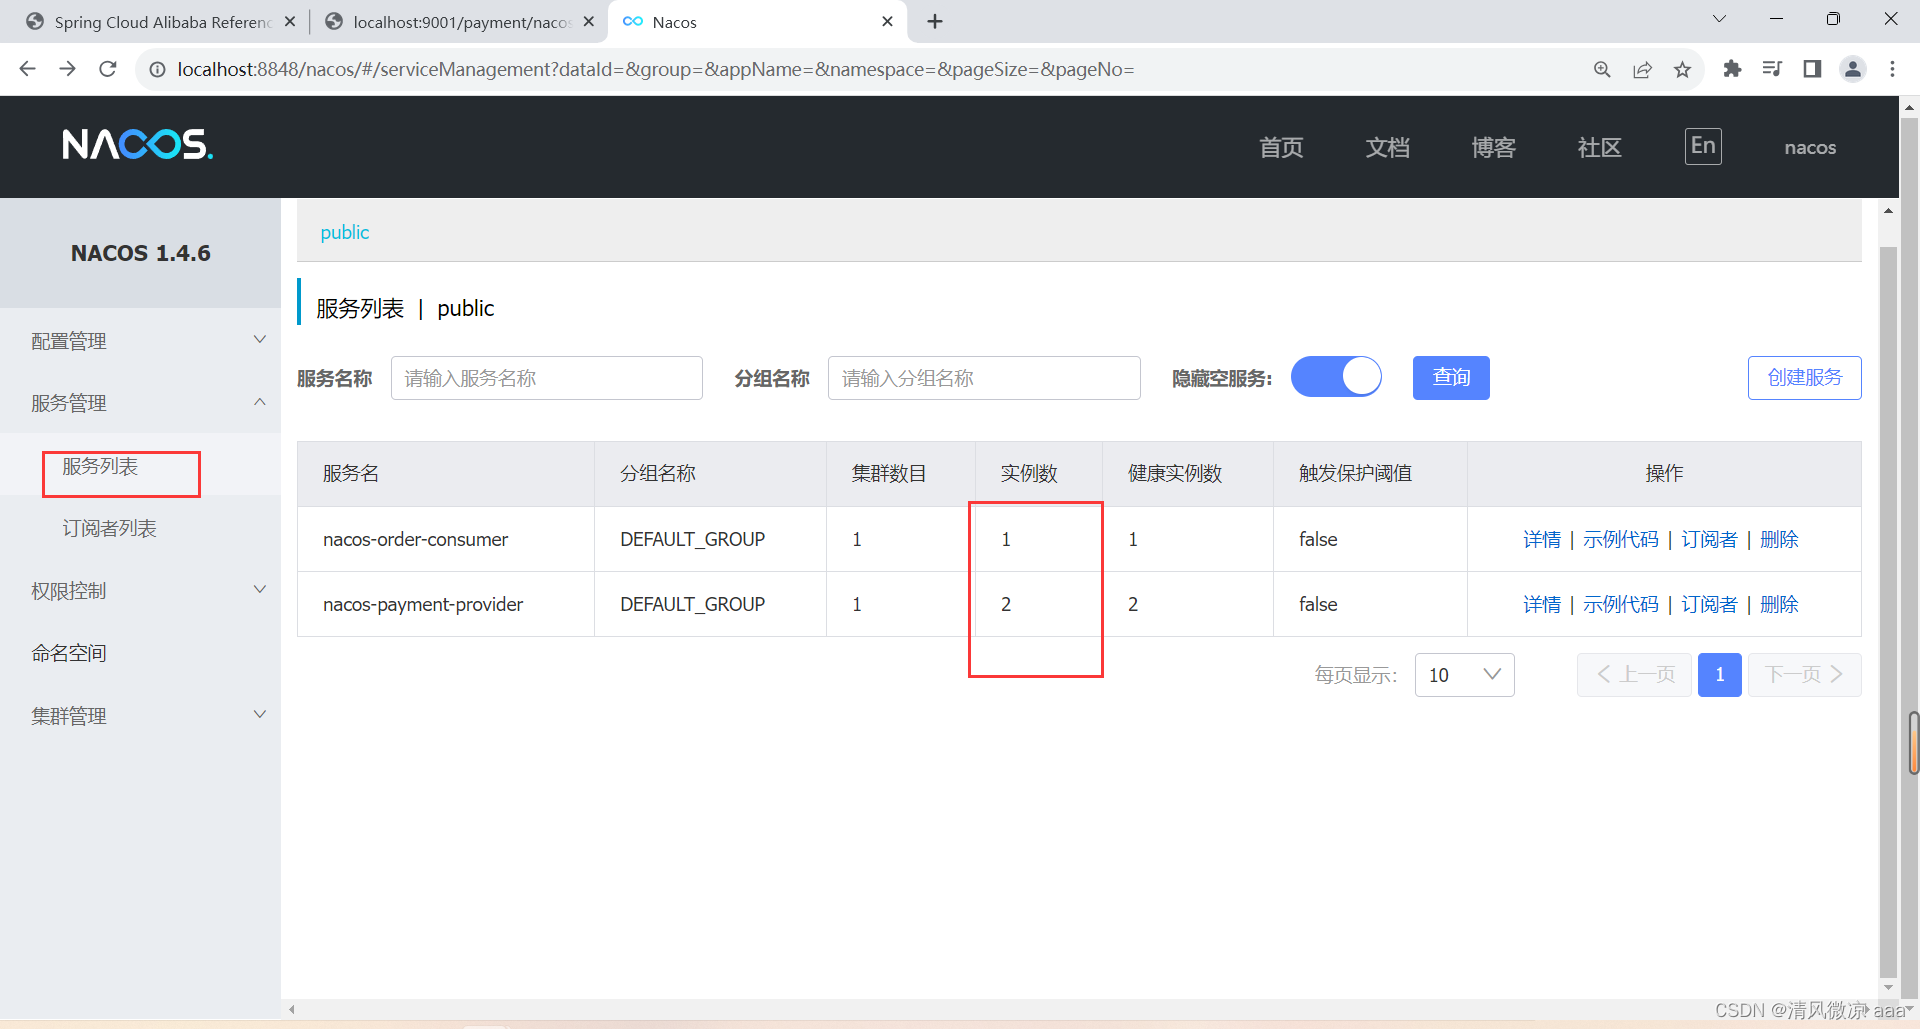Open the media control playlist icon
This screenshot has width=1920, height=1029.
[1772, 69]
